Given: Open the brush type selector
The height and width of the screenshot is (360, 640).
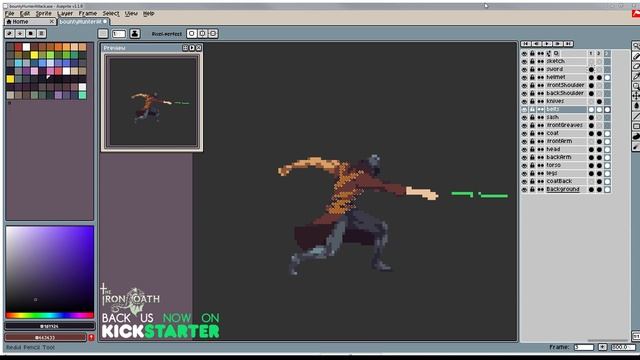Looking at the screenshot, I should pyautogui.click(x=103, y=33).
